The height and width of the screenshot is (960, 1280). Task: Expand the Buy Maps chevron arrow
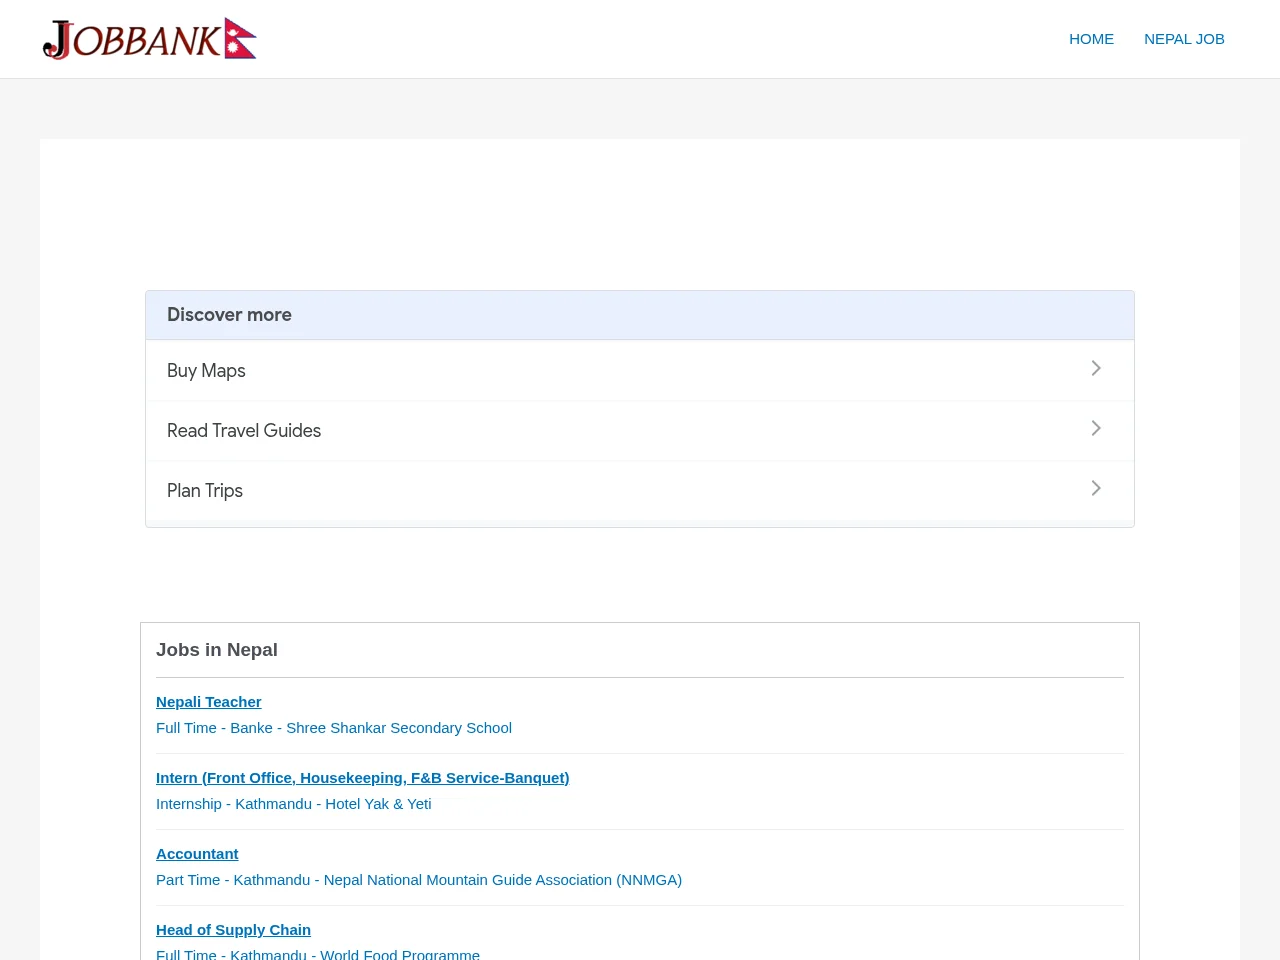[1096, 369]
